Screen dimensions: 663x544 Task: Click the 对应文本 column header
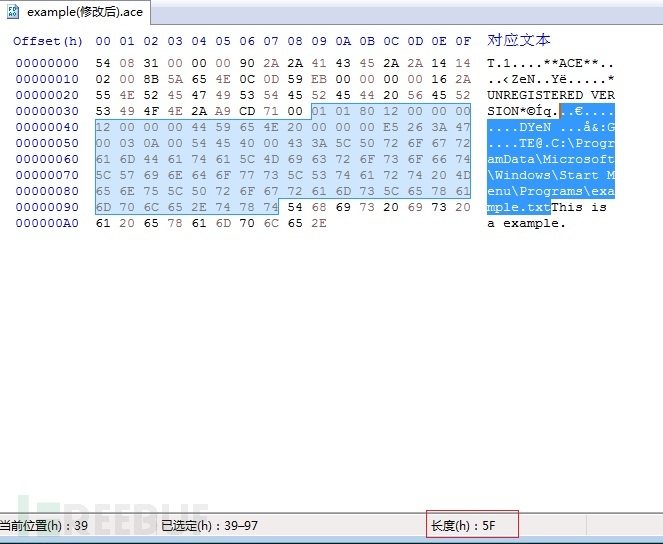tap(518, 40)
